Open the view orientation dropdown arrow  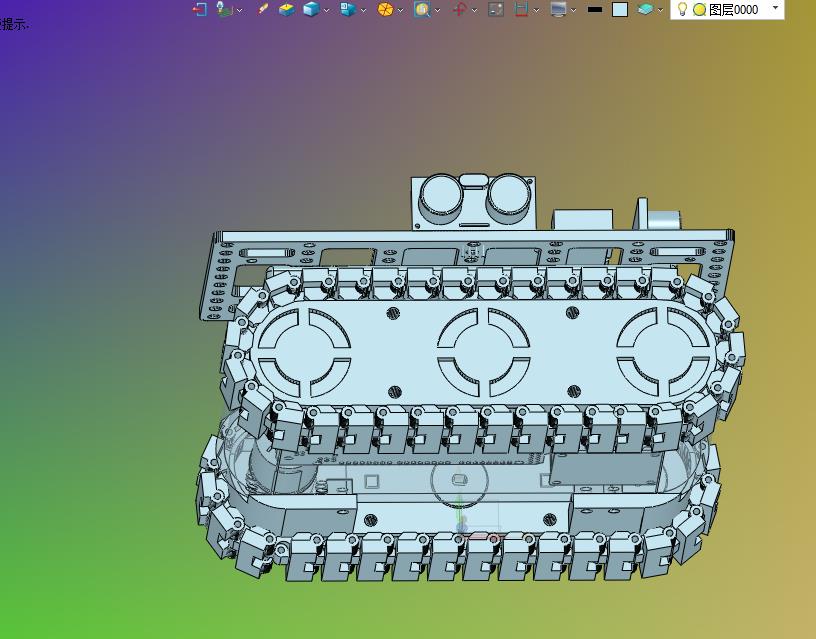363,10
